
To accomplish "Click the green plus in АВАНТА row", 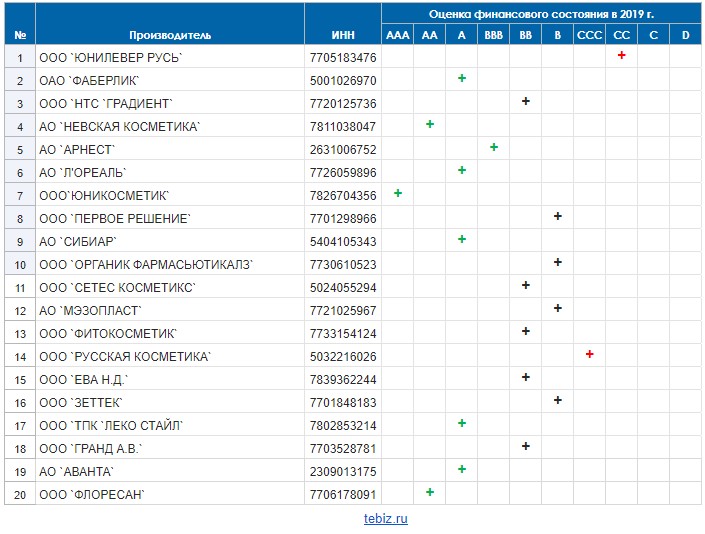I will (x=462, y=469).
